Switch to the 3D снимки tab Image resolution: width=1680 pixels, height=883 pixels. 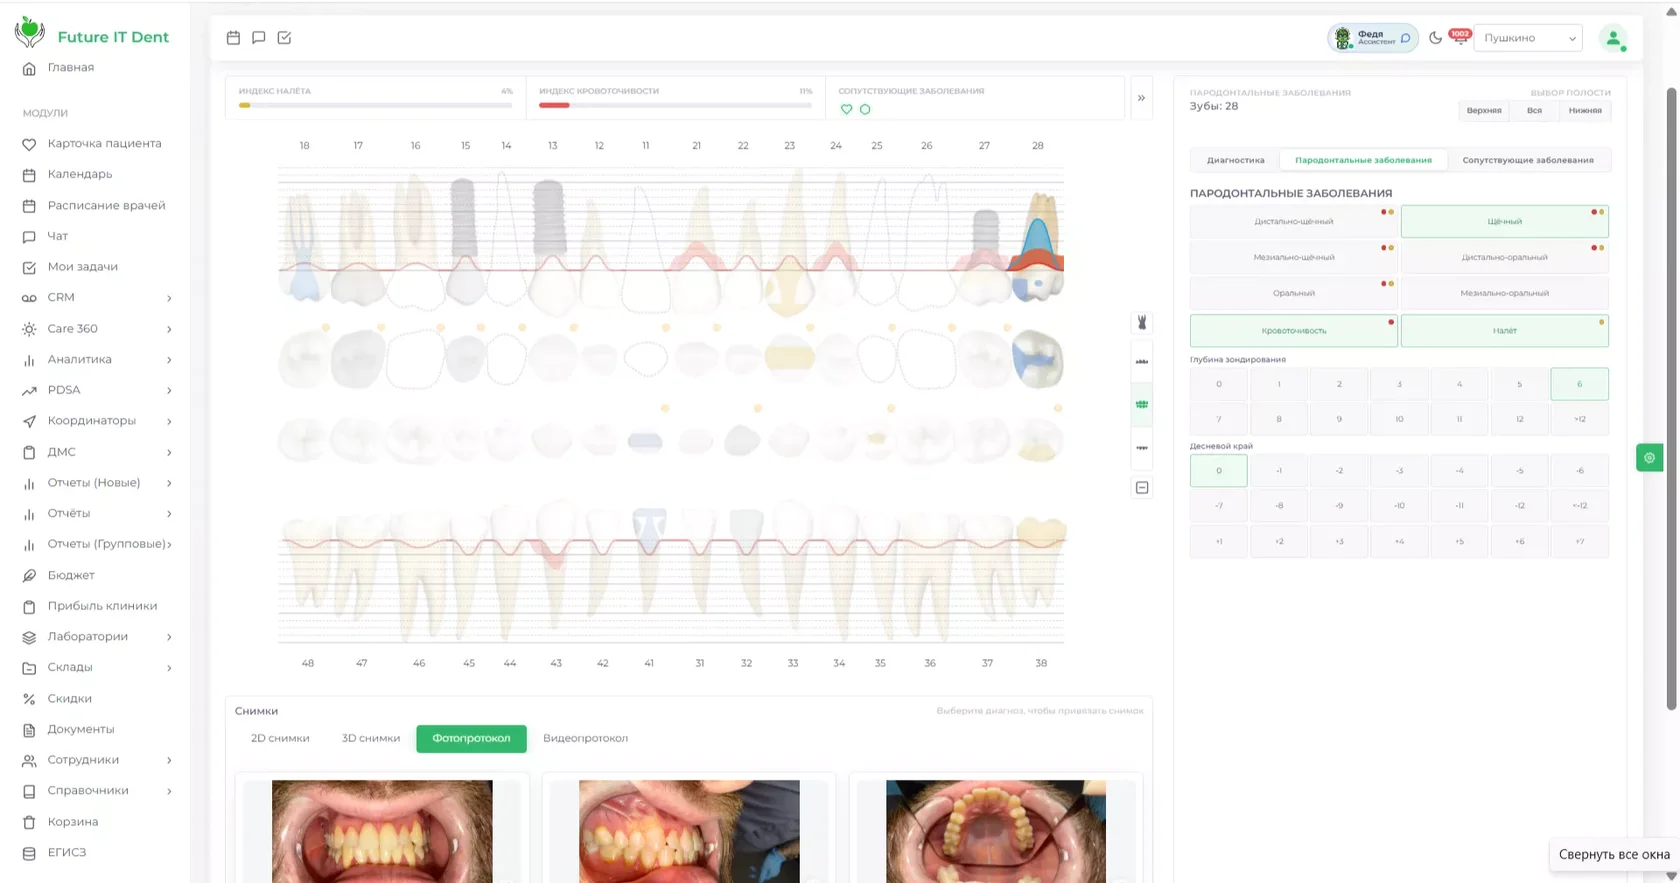point(371,738)
